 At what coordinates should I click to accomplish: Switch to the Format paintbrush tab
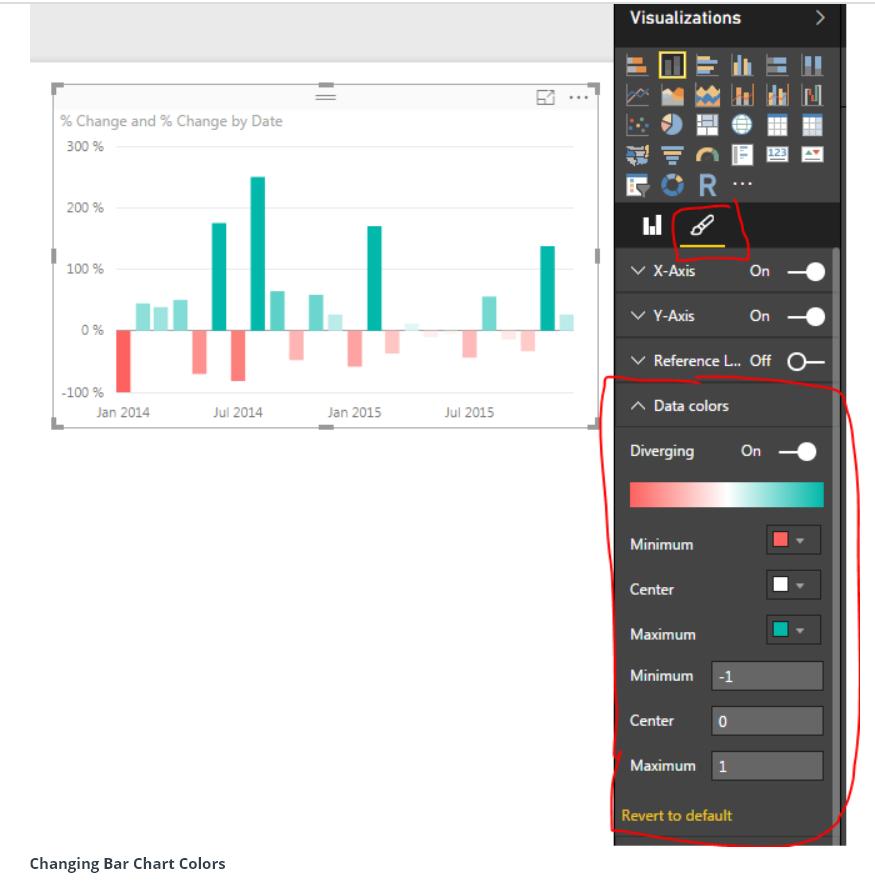[x=702, y=226]
